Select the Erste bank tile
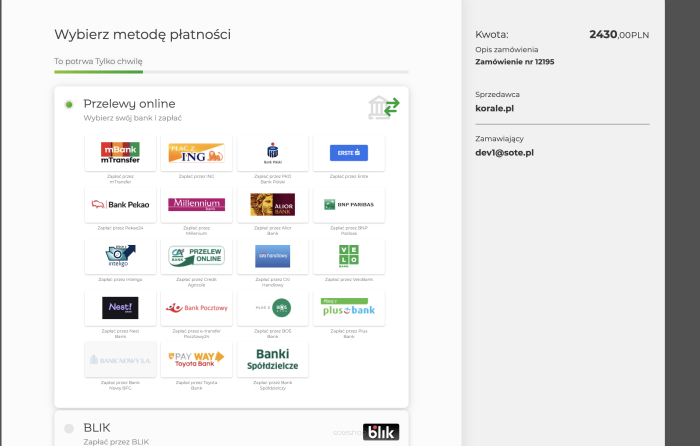The height and width of the screenshot is (446, 700). pos(349,153)
